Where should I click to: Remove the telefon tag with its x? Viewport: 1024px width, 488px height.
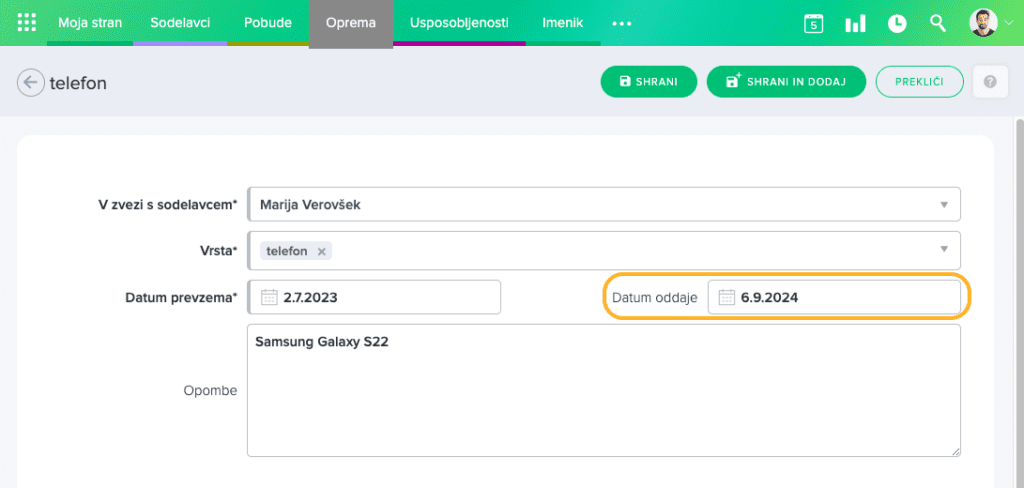[321, 252]
